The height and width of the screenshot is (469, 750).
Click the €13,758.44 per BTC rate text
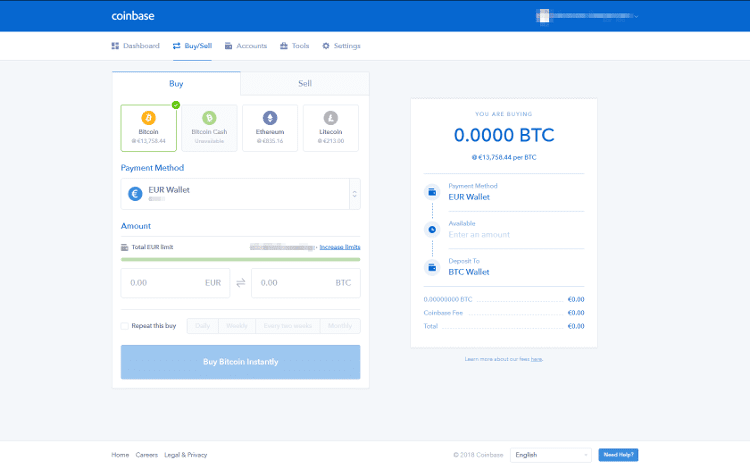tap(504, 157)
